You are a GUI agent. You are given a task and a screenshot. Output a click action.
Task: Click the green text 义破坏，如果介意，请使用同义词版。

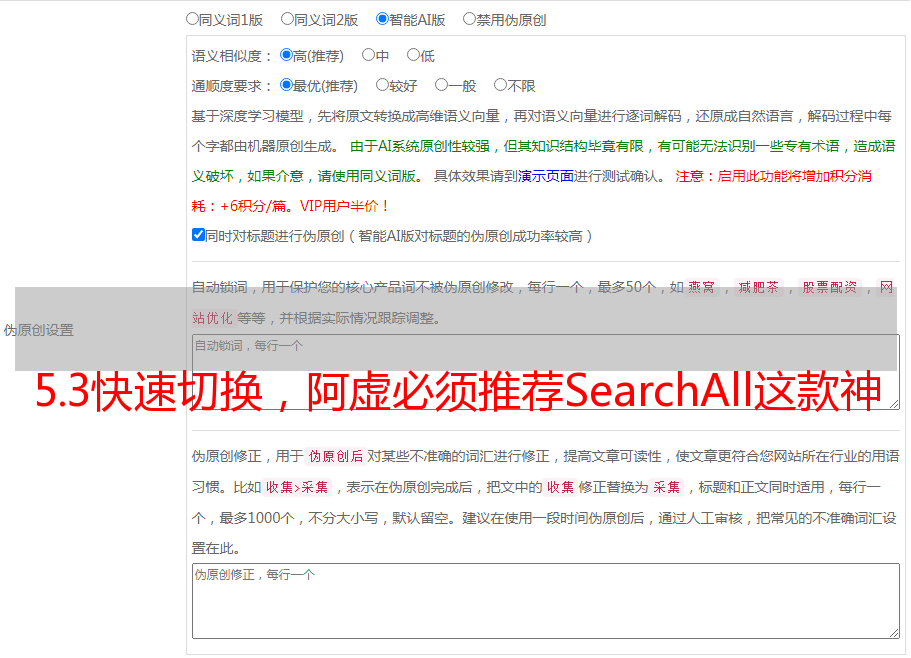pos(309,176)
